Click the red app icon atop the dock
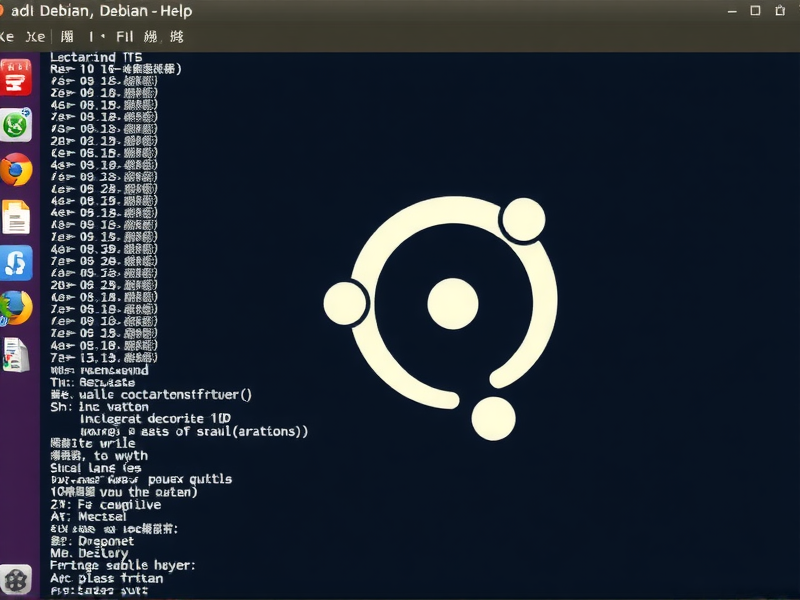 click(16, 77)
